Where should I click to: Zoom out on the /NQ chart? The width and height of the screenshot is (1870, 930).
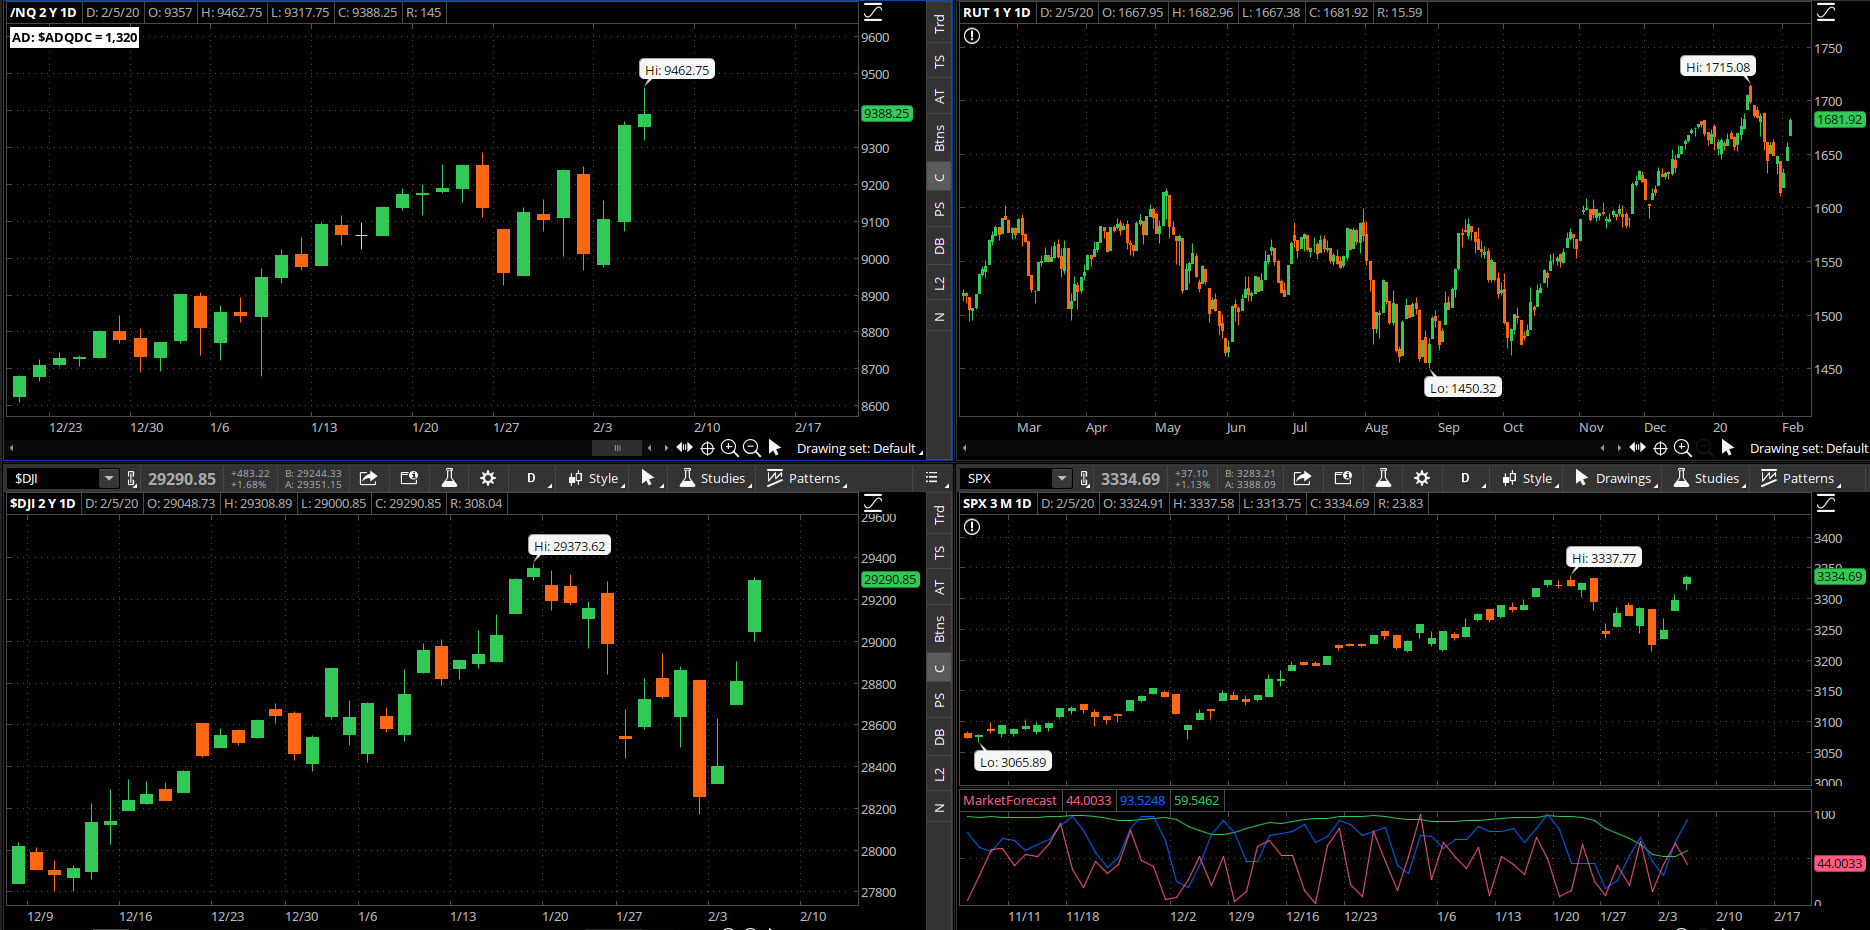point(752,448)
